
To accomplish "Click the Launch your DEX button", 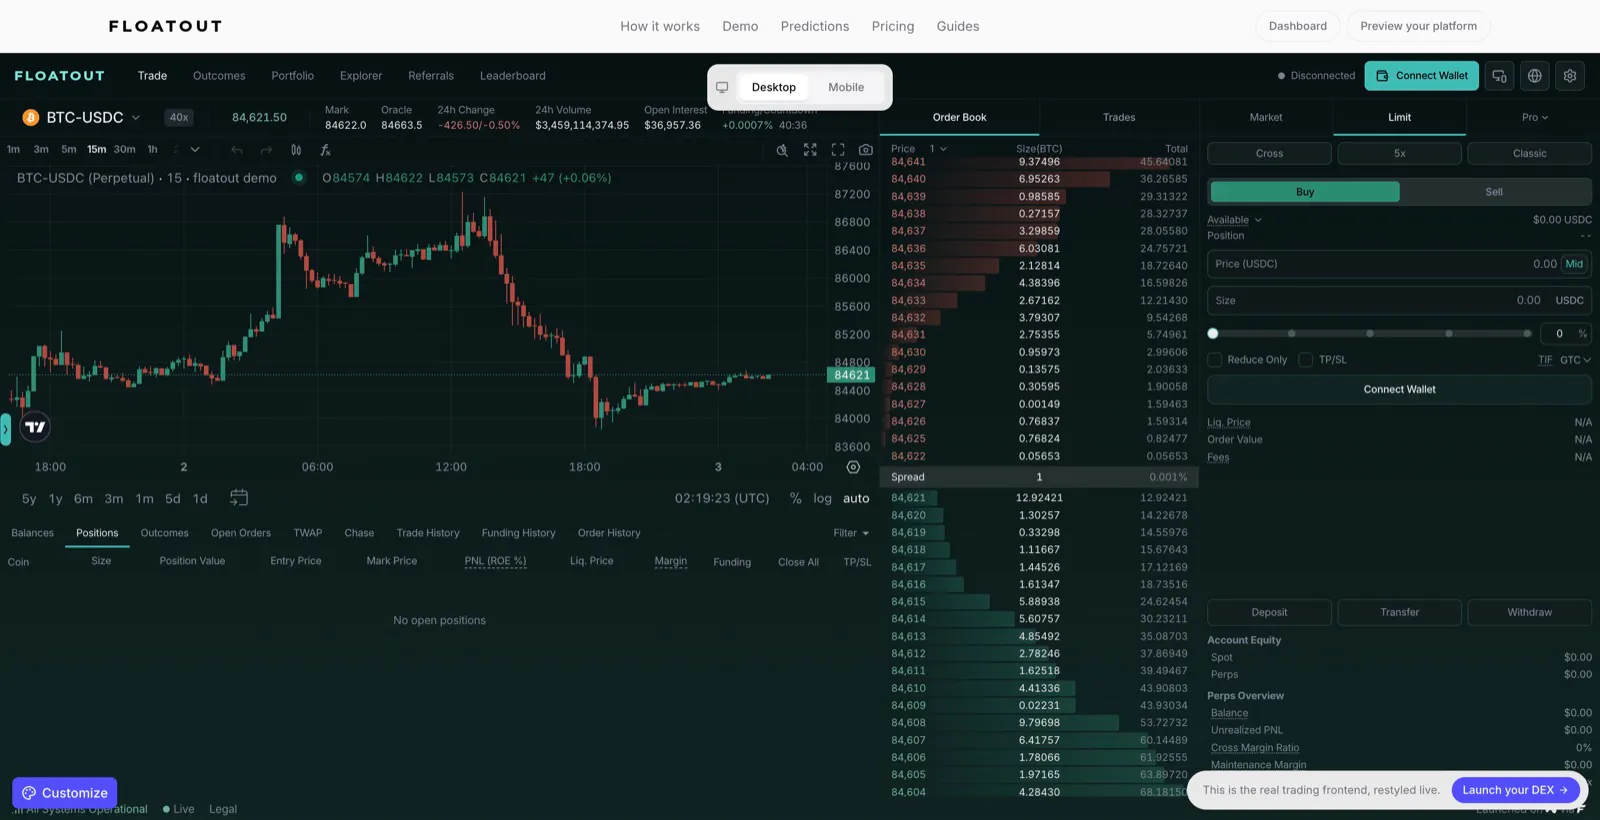I will pos(1515,790).
